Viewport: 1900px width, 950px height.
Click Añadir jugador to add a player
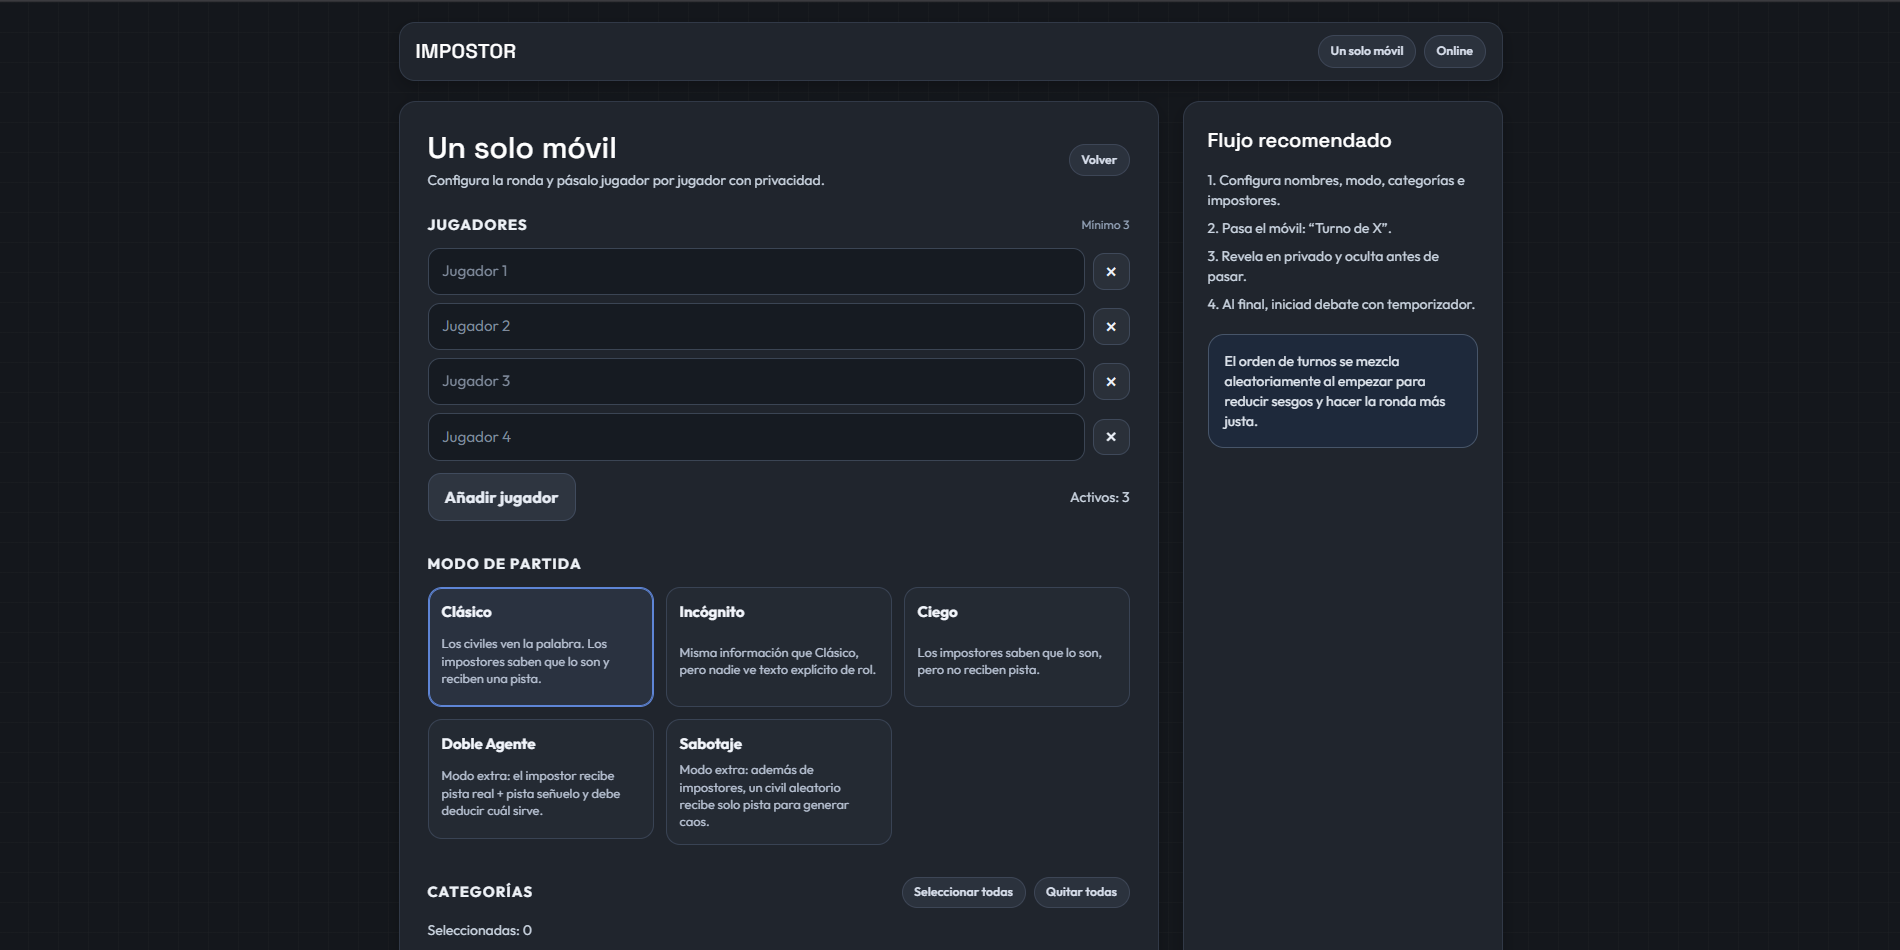click(x=501, y=497)
